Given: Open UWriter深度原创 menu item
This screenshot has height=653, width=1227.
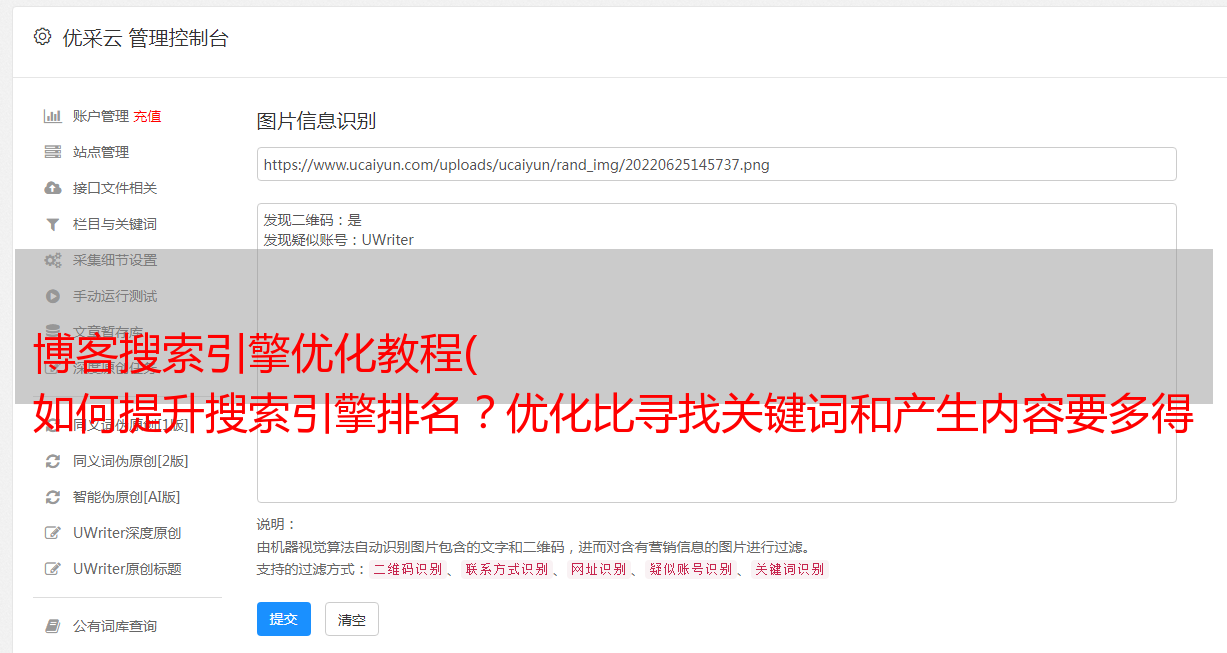Looking at the screenshot, I should point(127,533).
